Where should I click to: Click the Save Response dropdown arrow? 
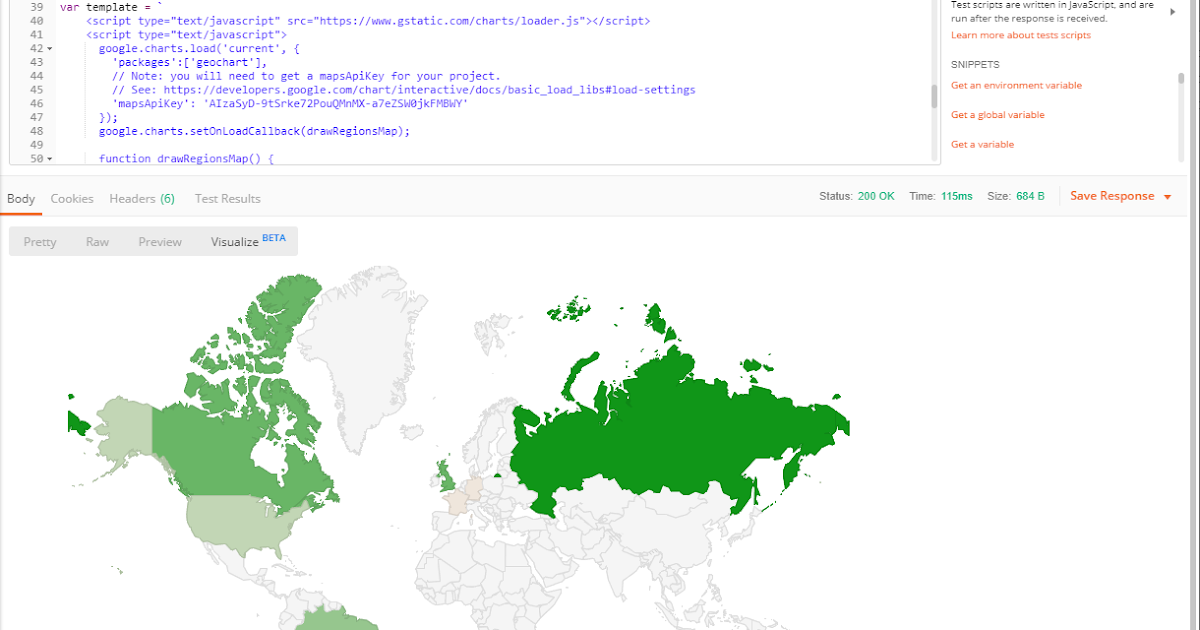[x=1167, y=197]
